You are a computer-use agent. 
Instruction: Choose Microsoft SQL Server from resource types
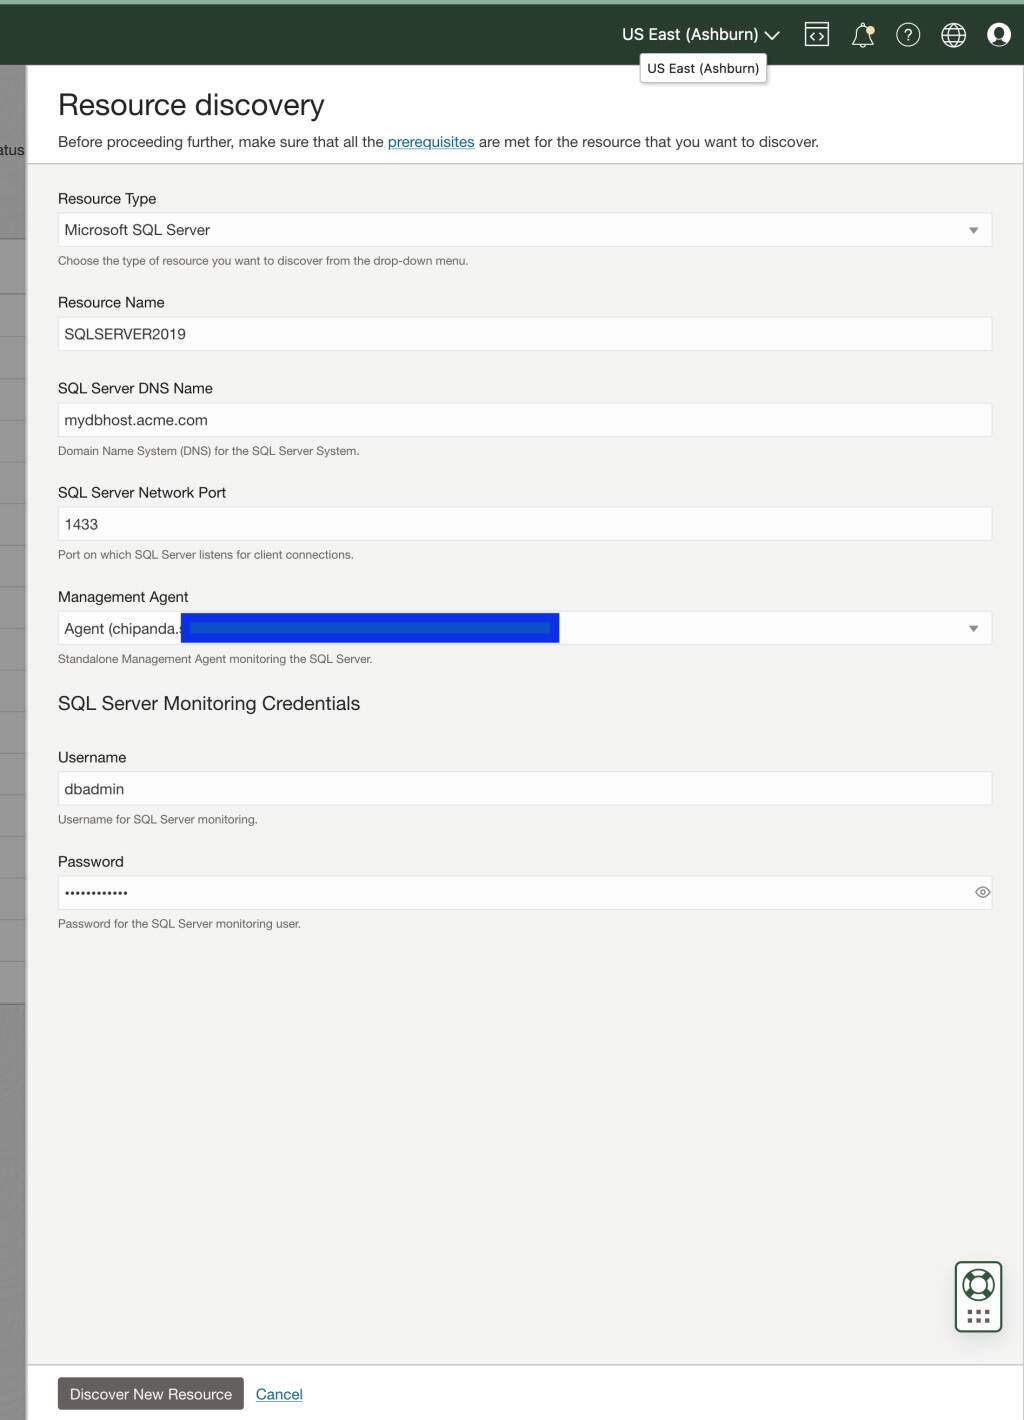[x=525, y=229]
